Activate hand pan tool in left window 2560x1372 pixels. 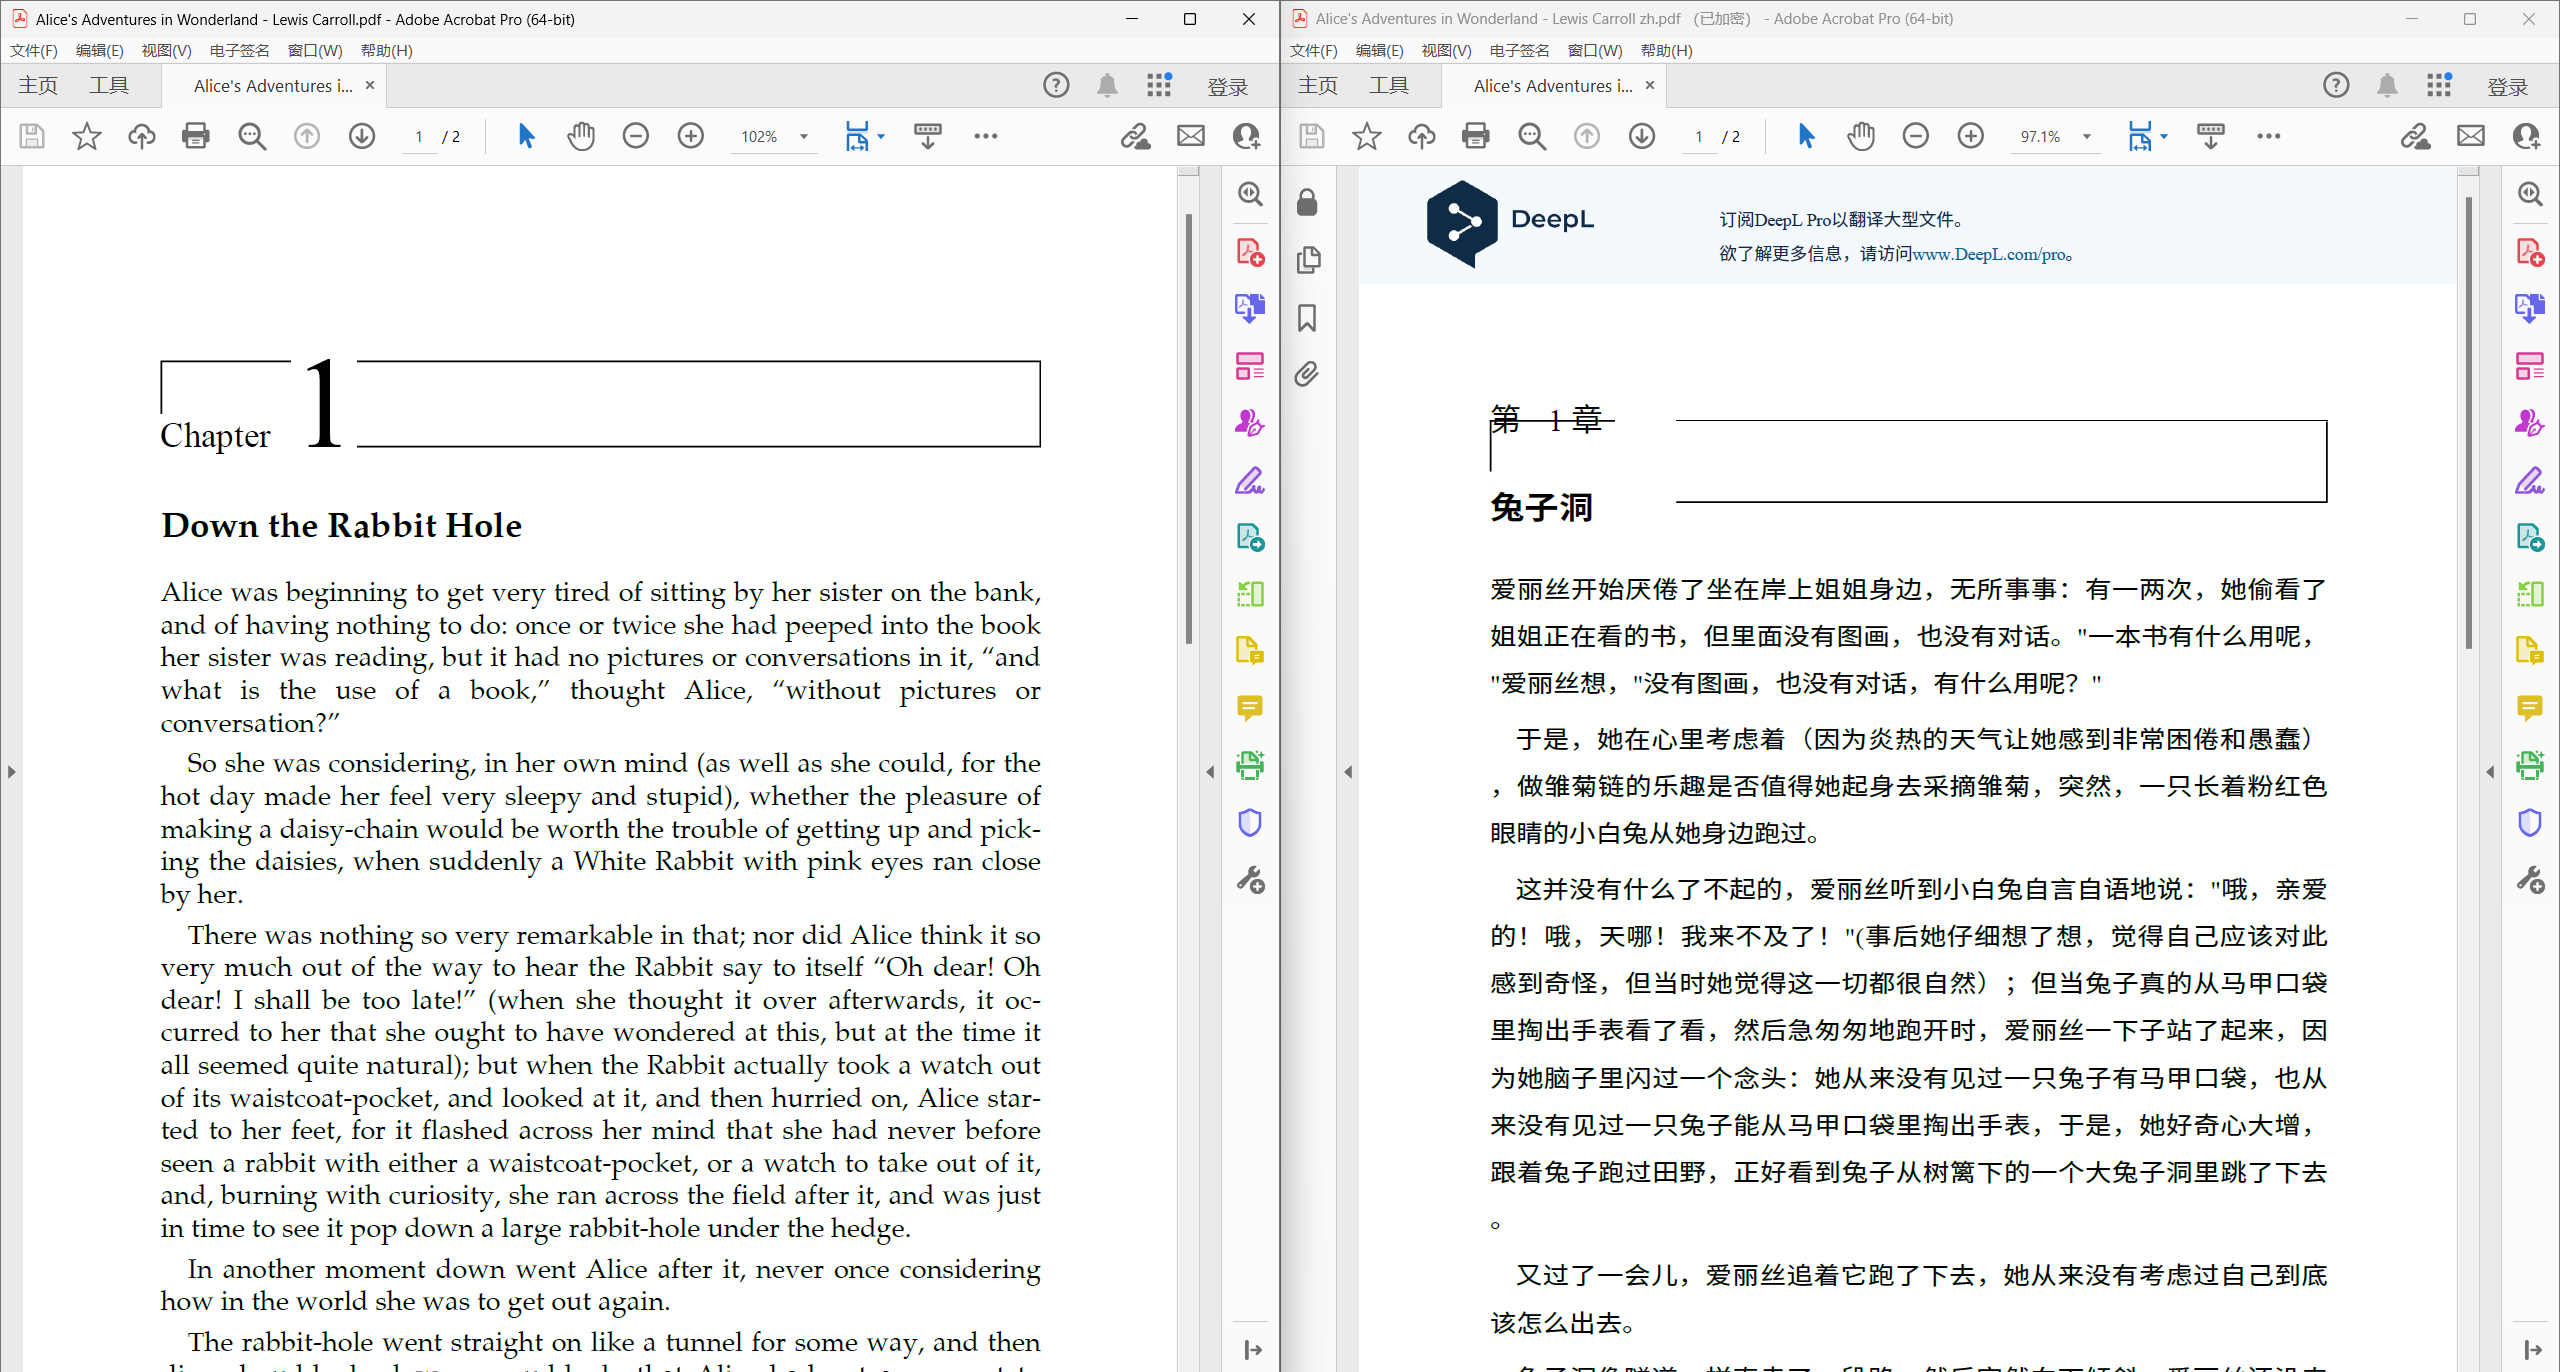(581, 136)
